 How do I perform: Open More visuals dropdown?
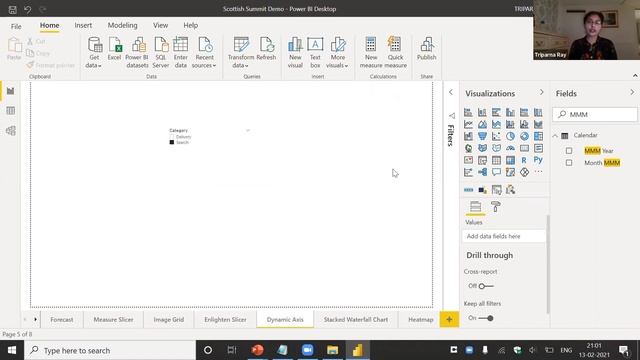338,53
